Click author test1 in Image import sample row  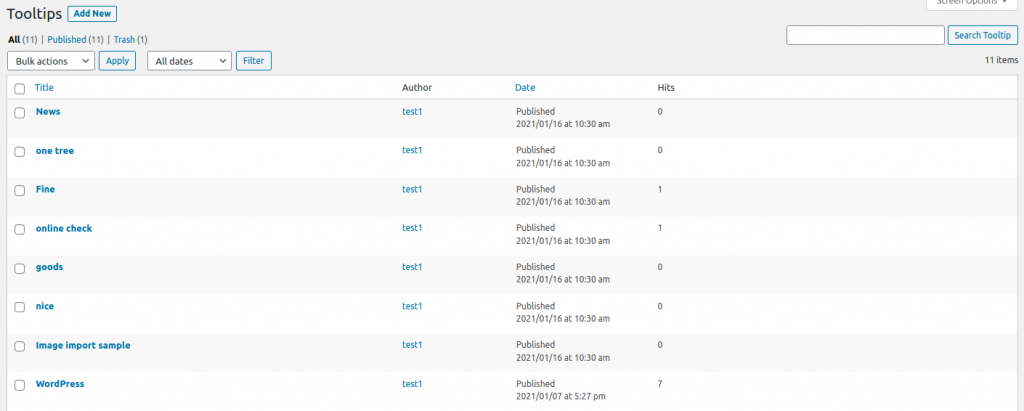click(412, 345)
